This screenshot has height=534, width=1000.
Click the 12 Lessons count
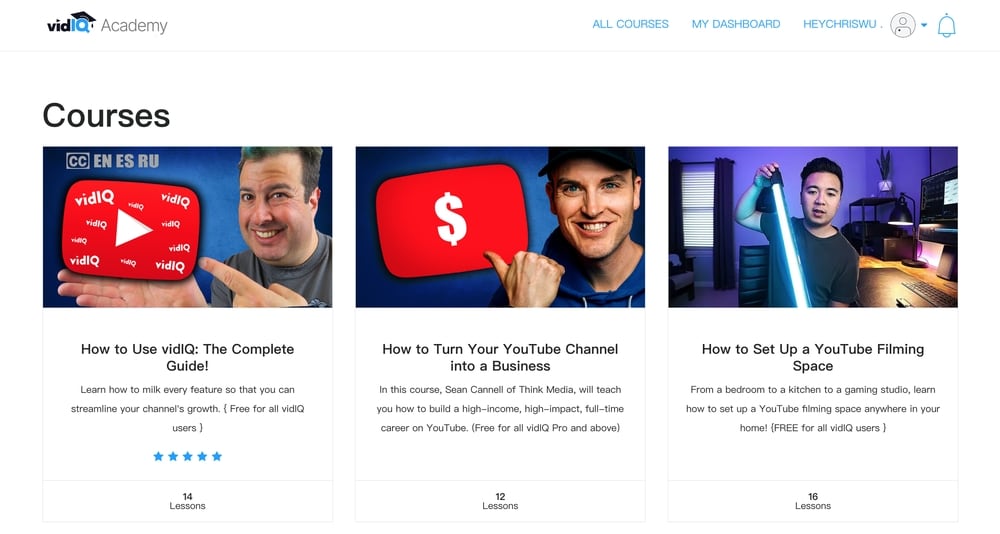click(x=500, y=501)
